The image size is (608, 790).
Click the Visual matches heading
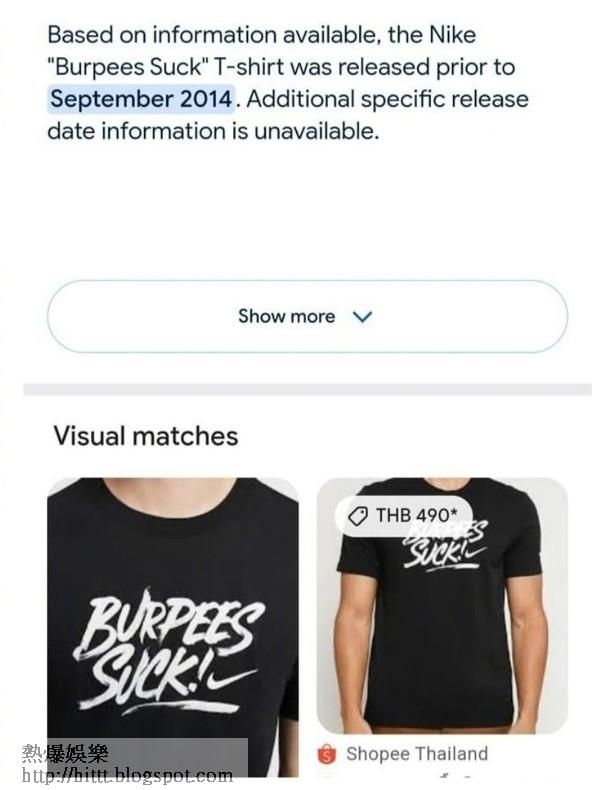(x=146, y=436)
